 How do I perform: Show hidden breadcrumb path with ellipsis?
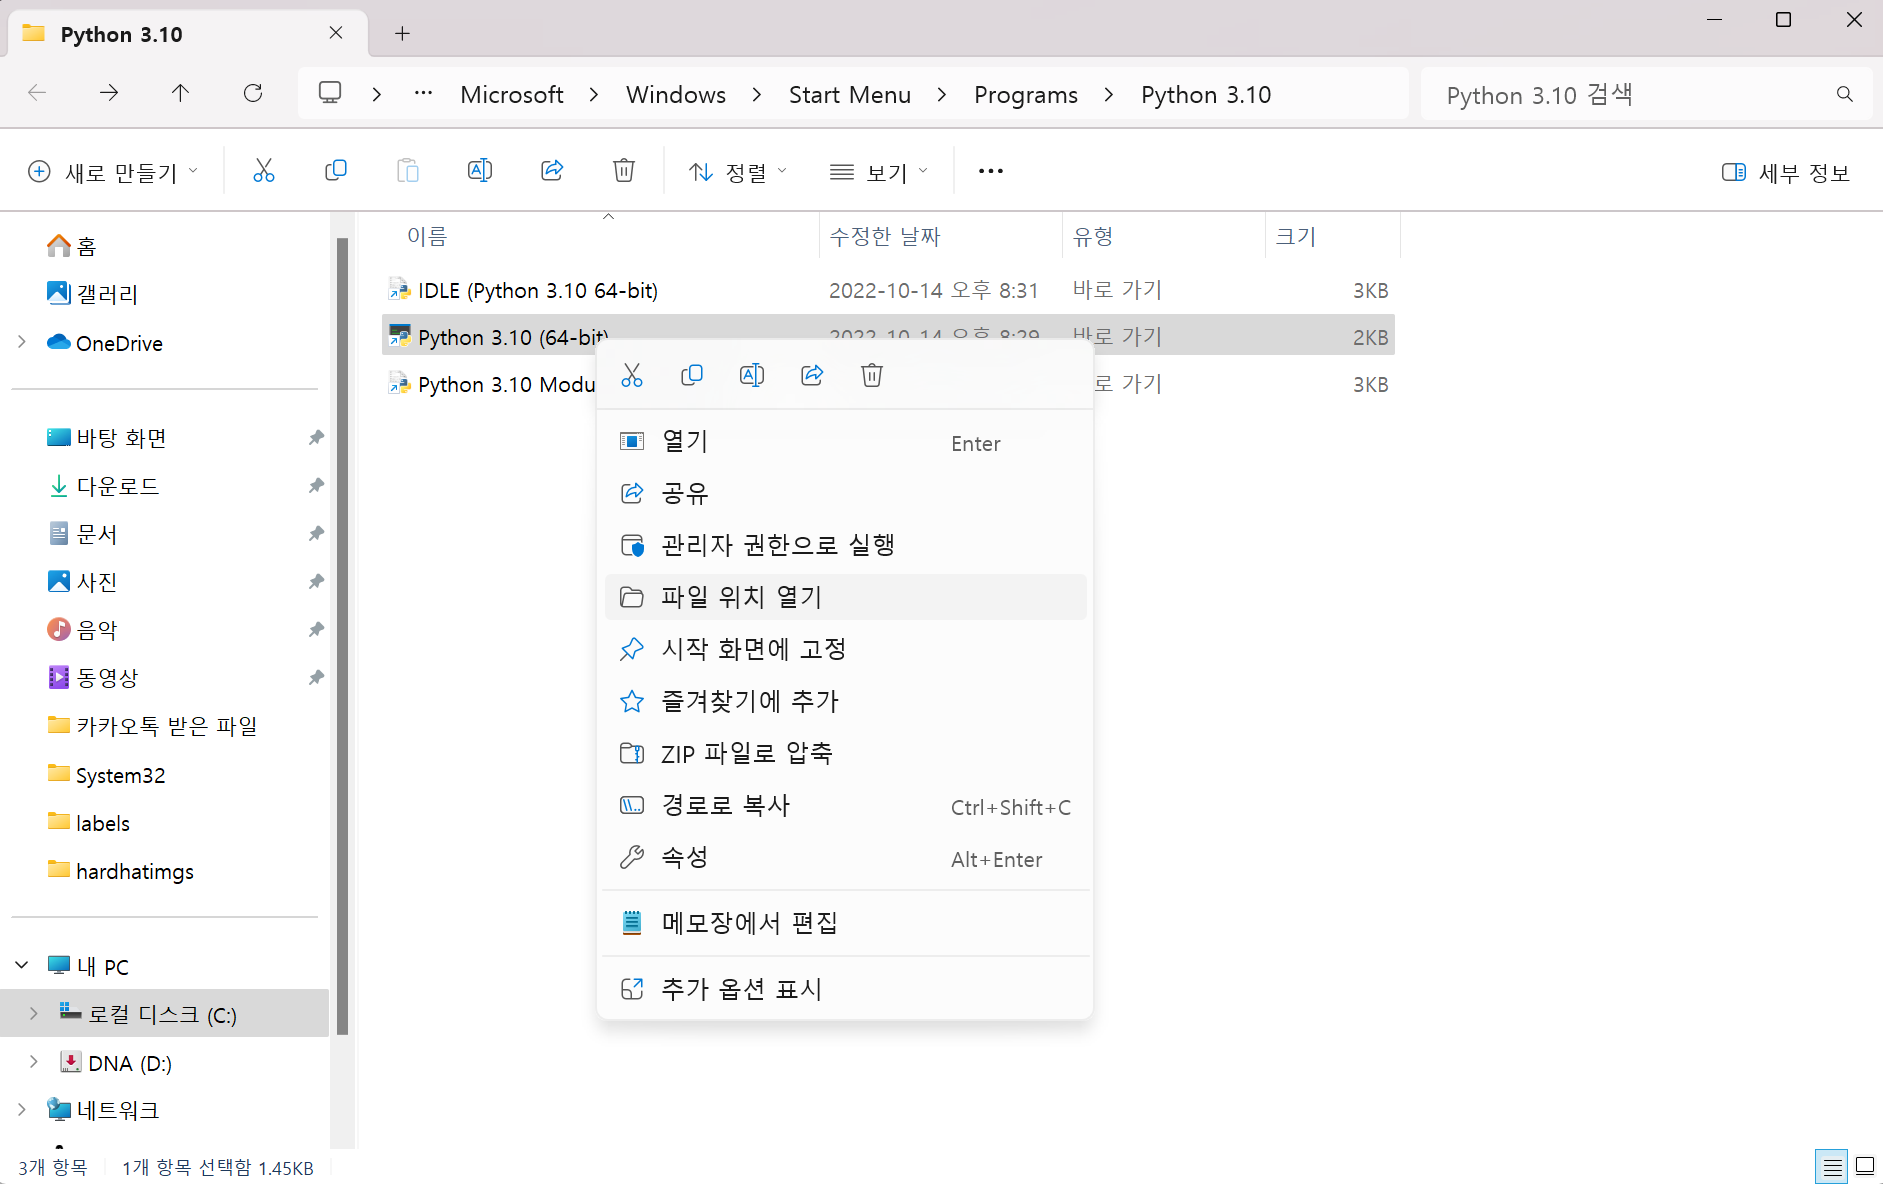point(424,94)
